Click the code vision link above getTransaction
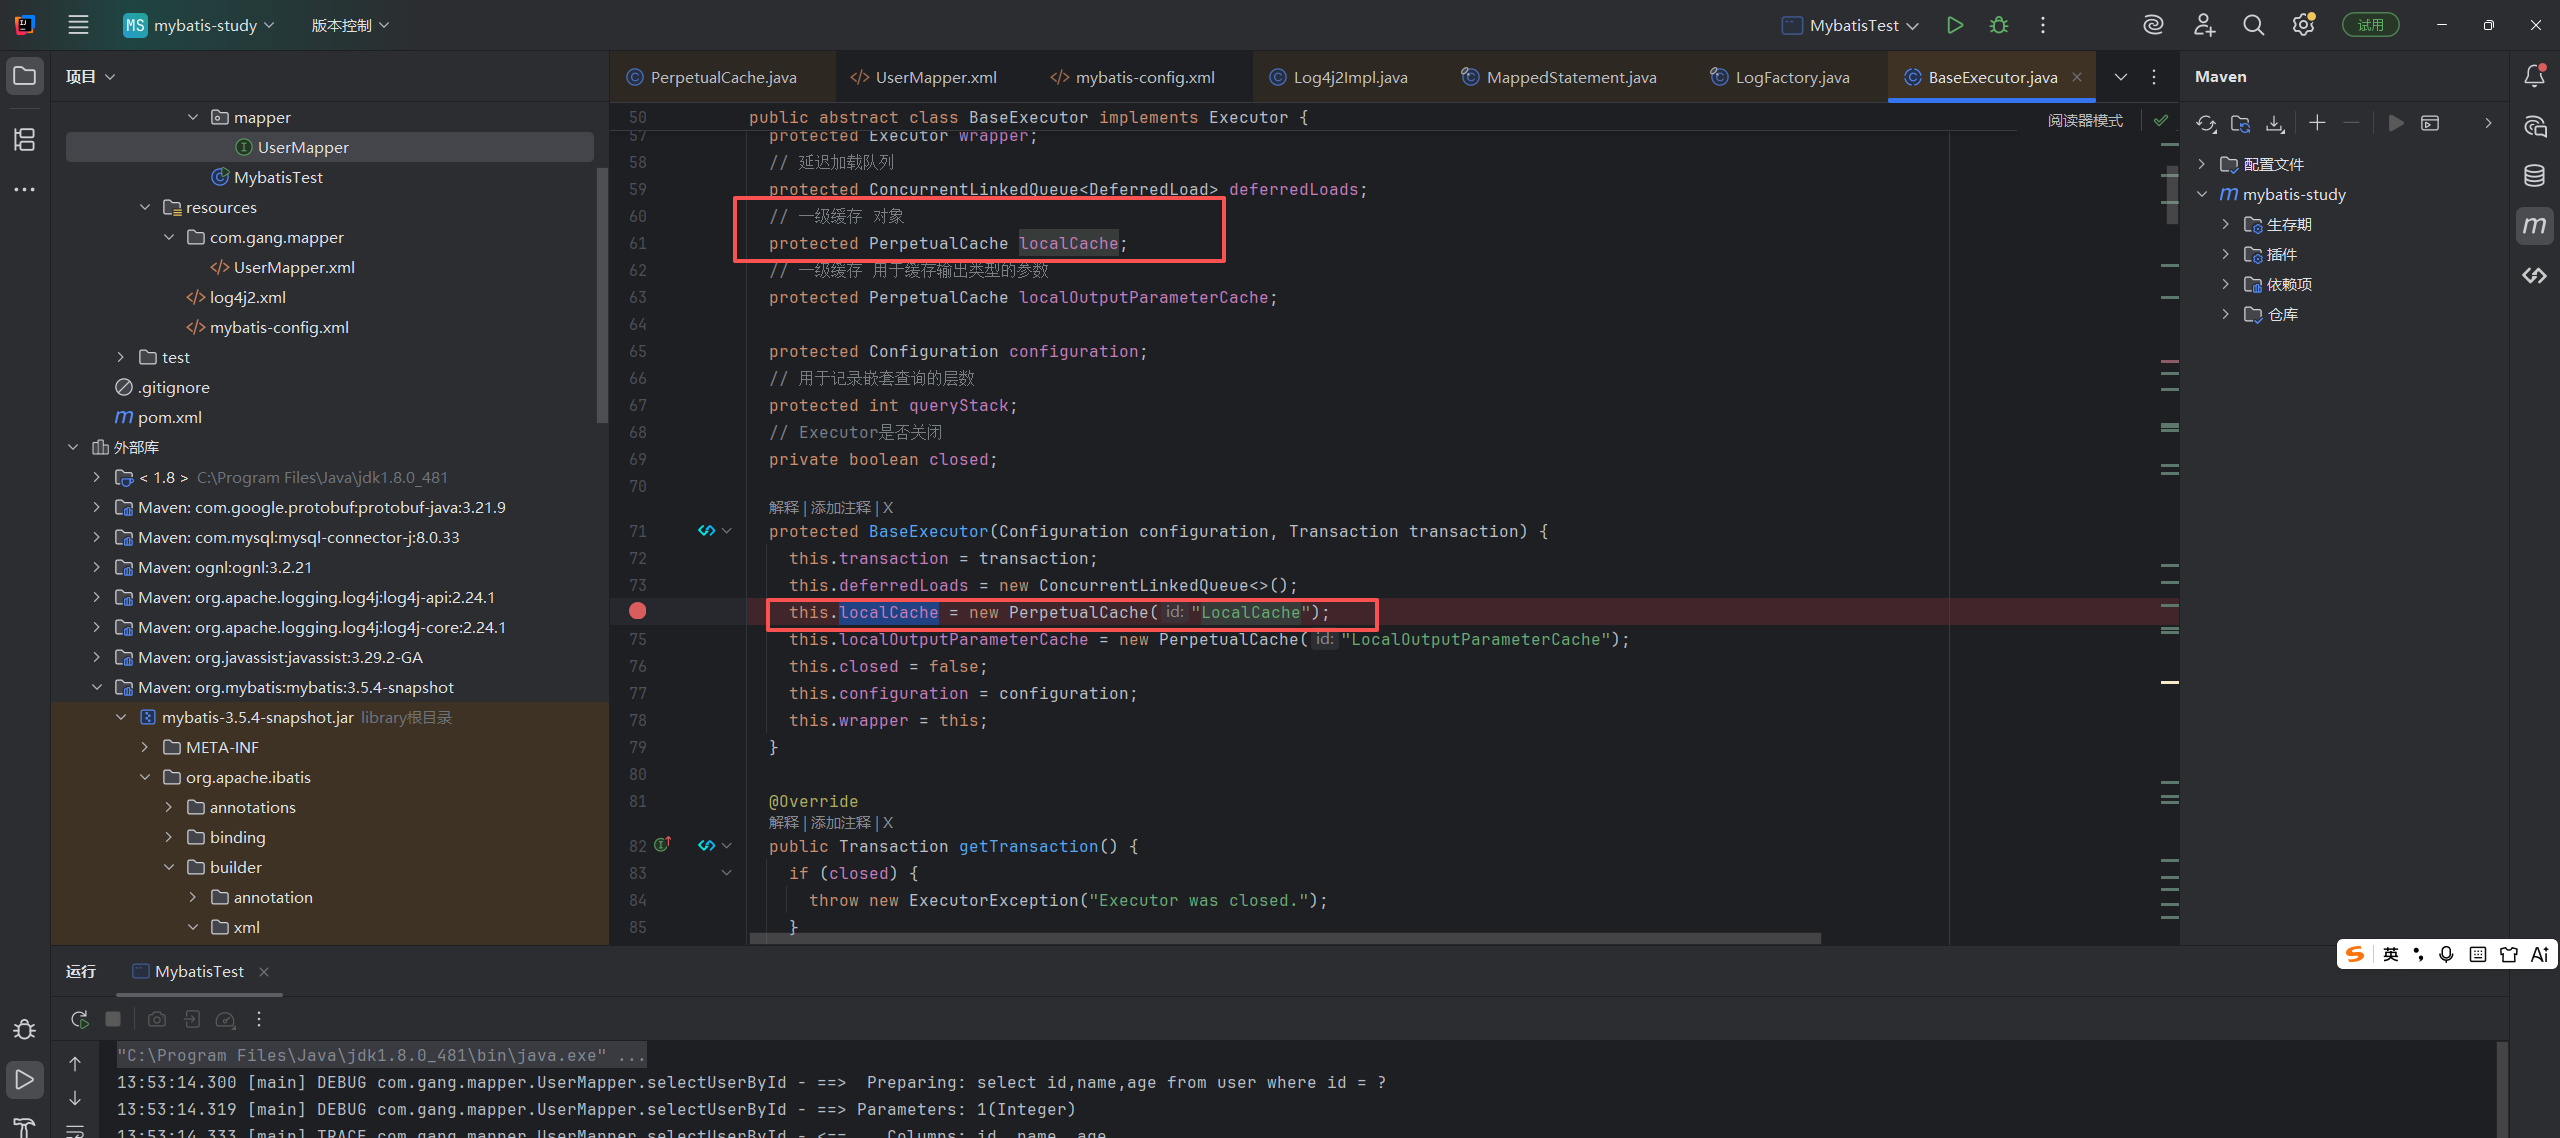Screen dimensions: 2560x1138 (x=830, y=822)
